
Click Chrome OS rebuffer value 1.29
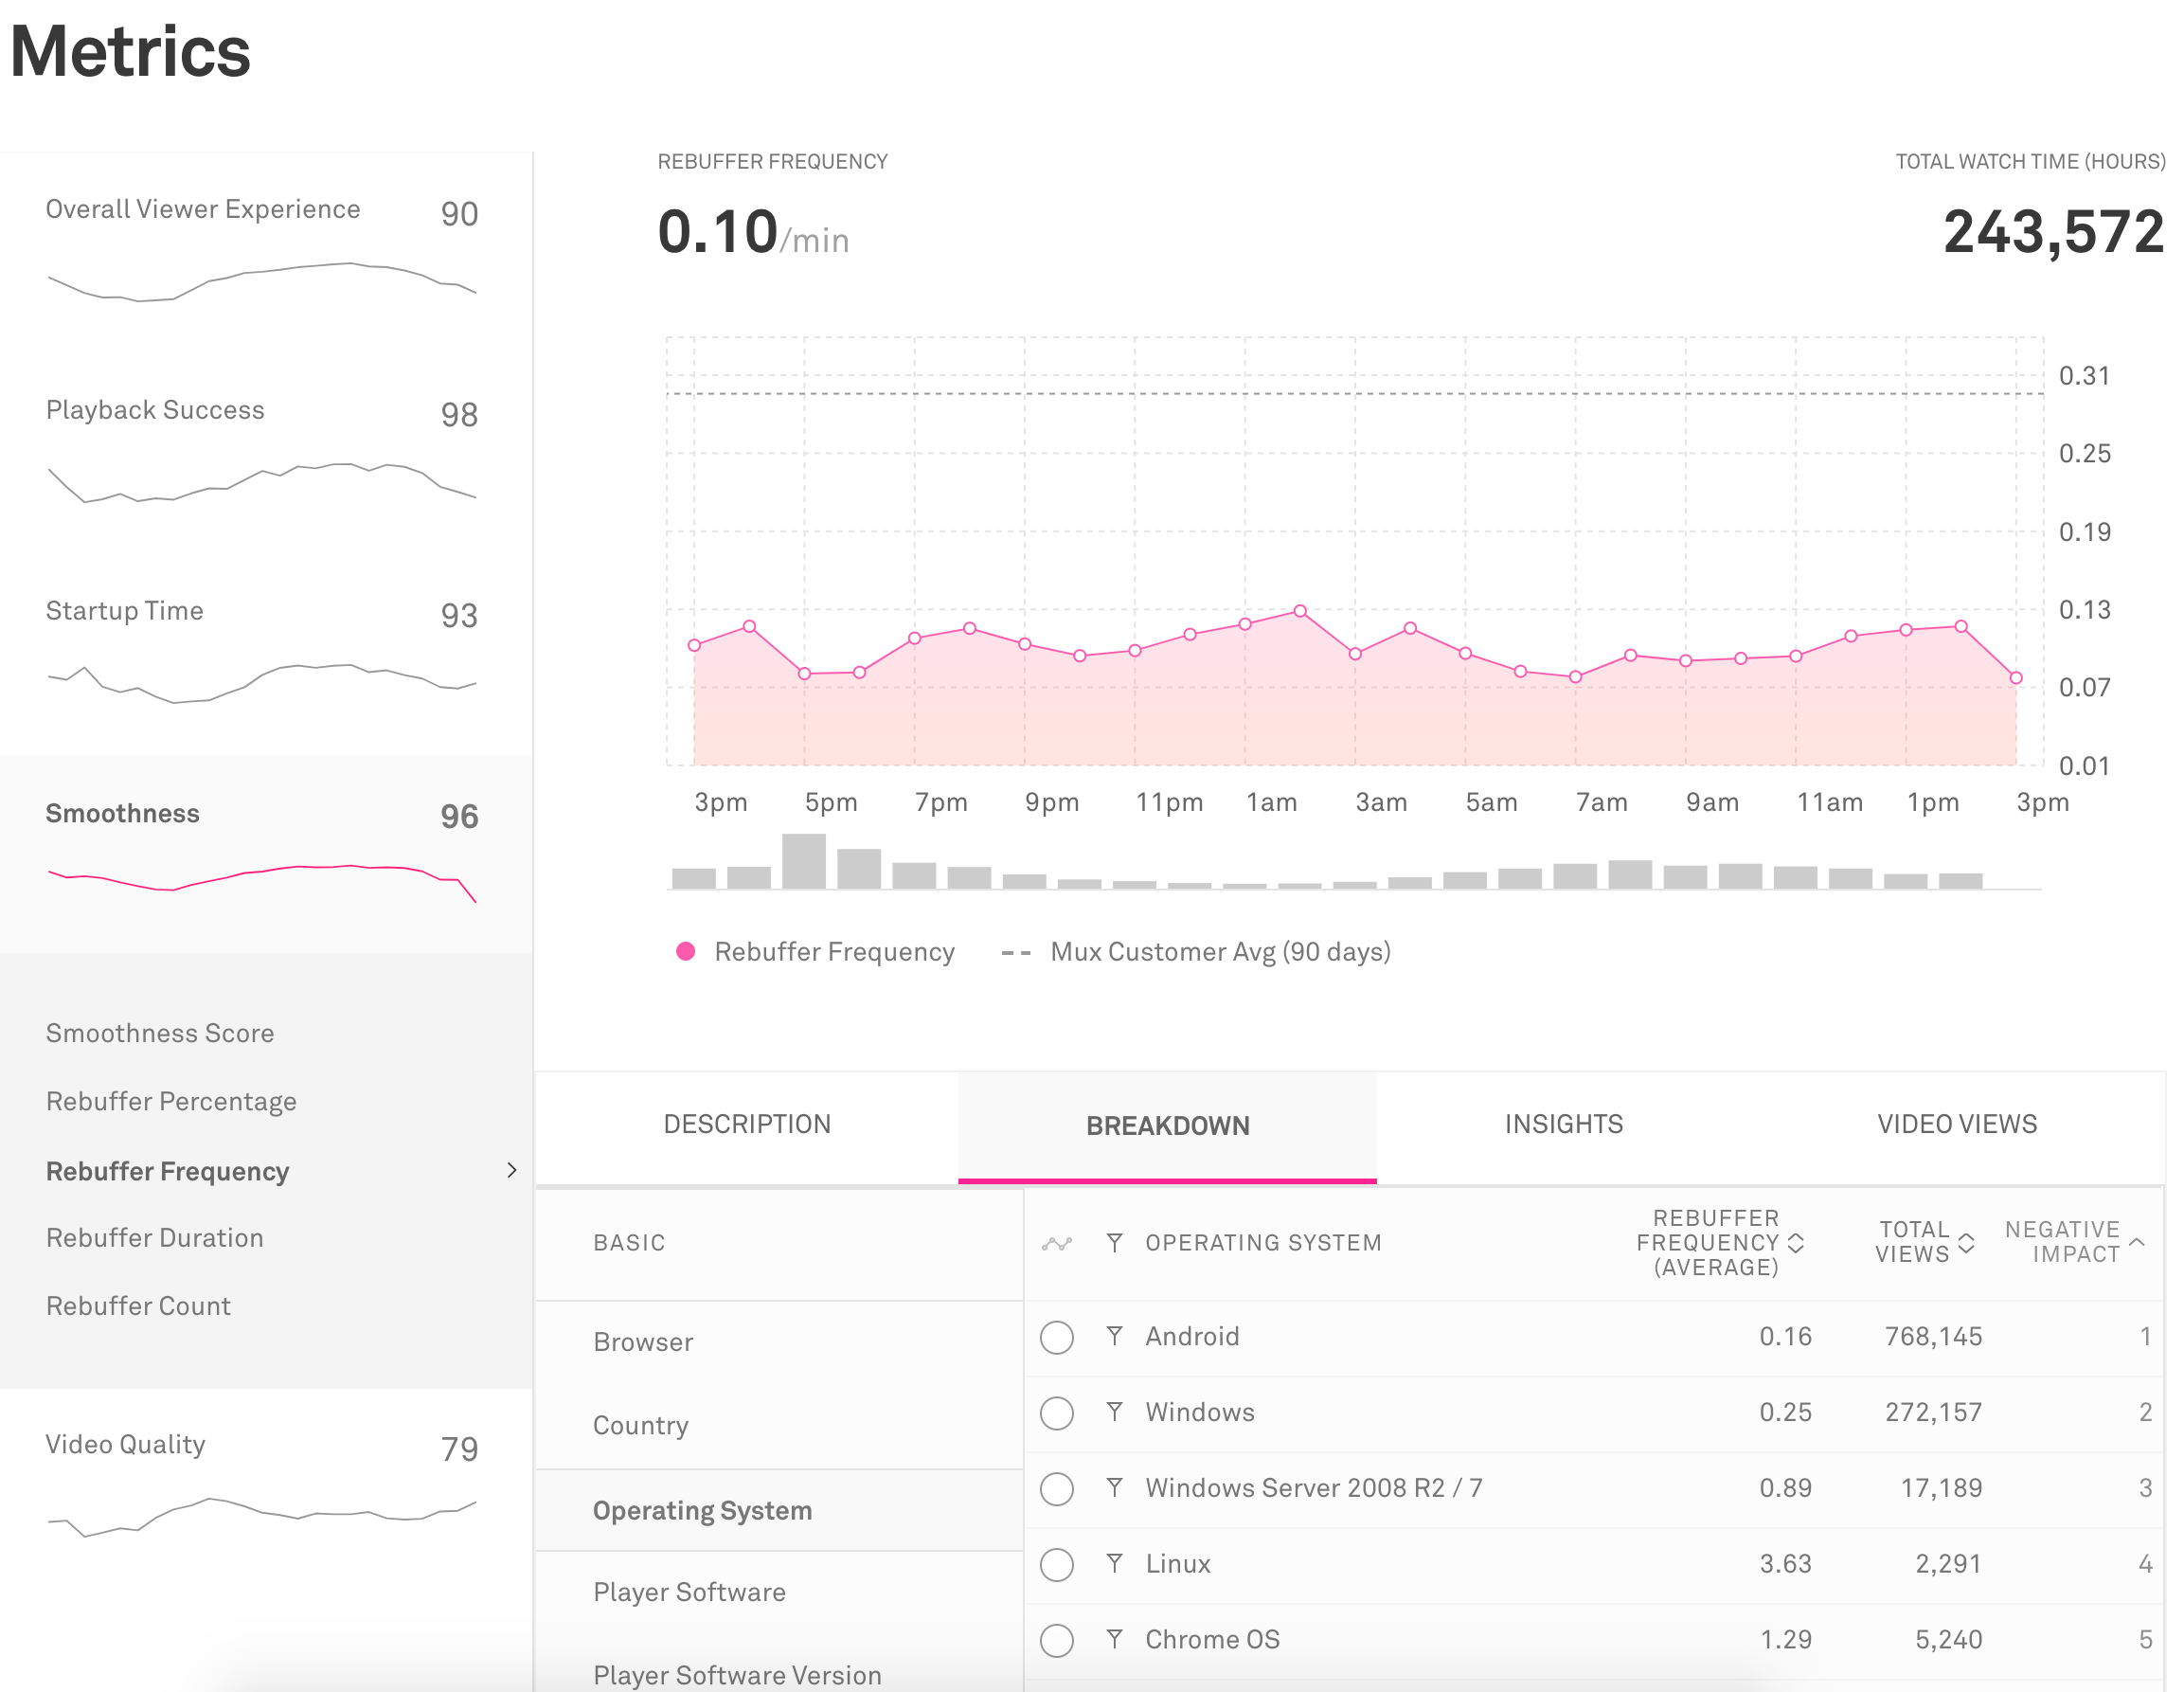pyautogui.click(x=1785, y=1639)
